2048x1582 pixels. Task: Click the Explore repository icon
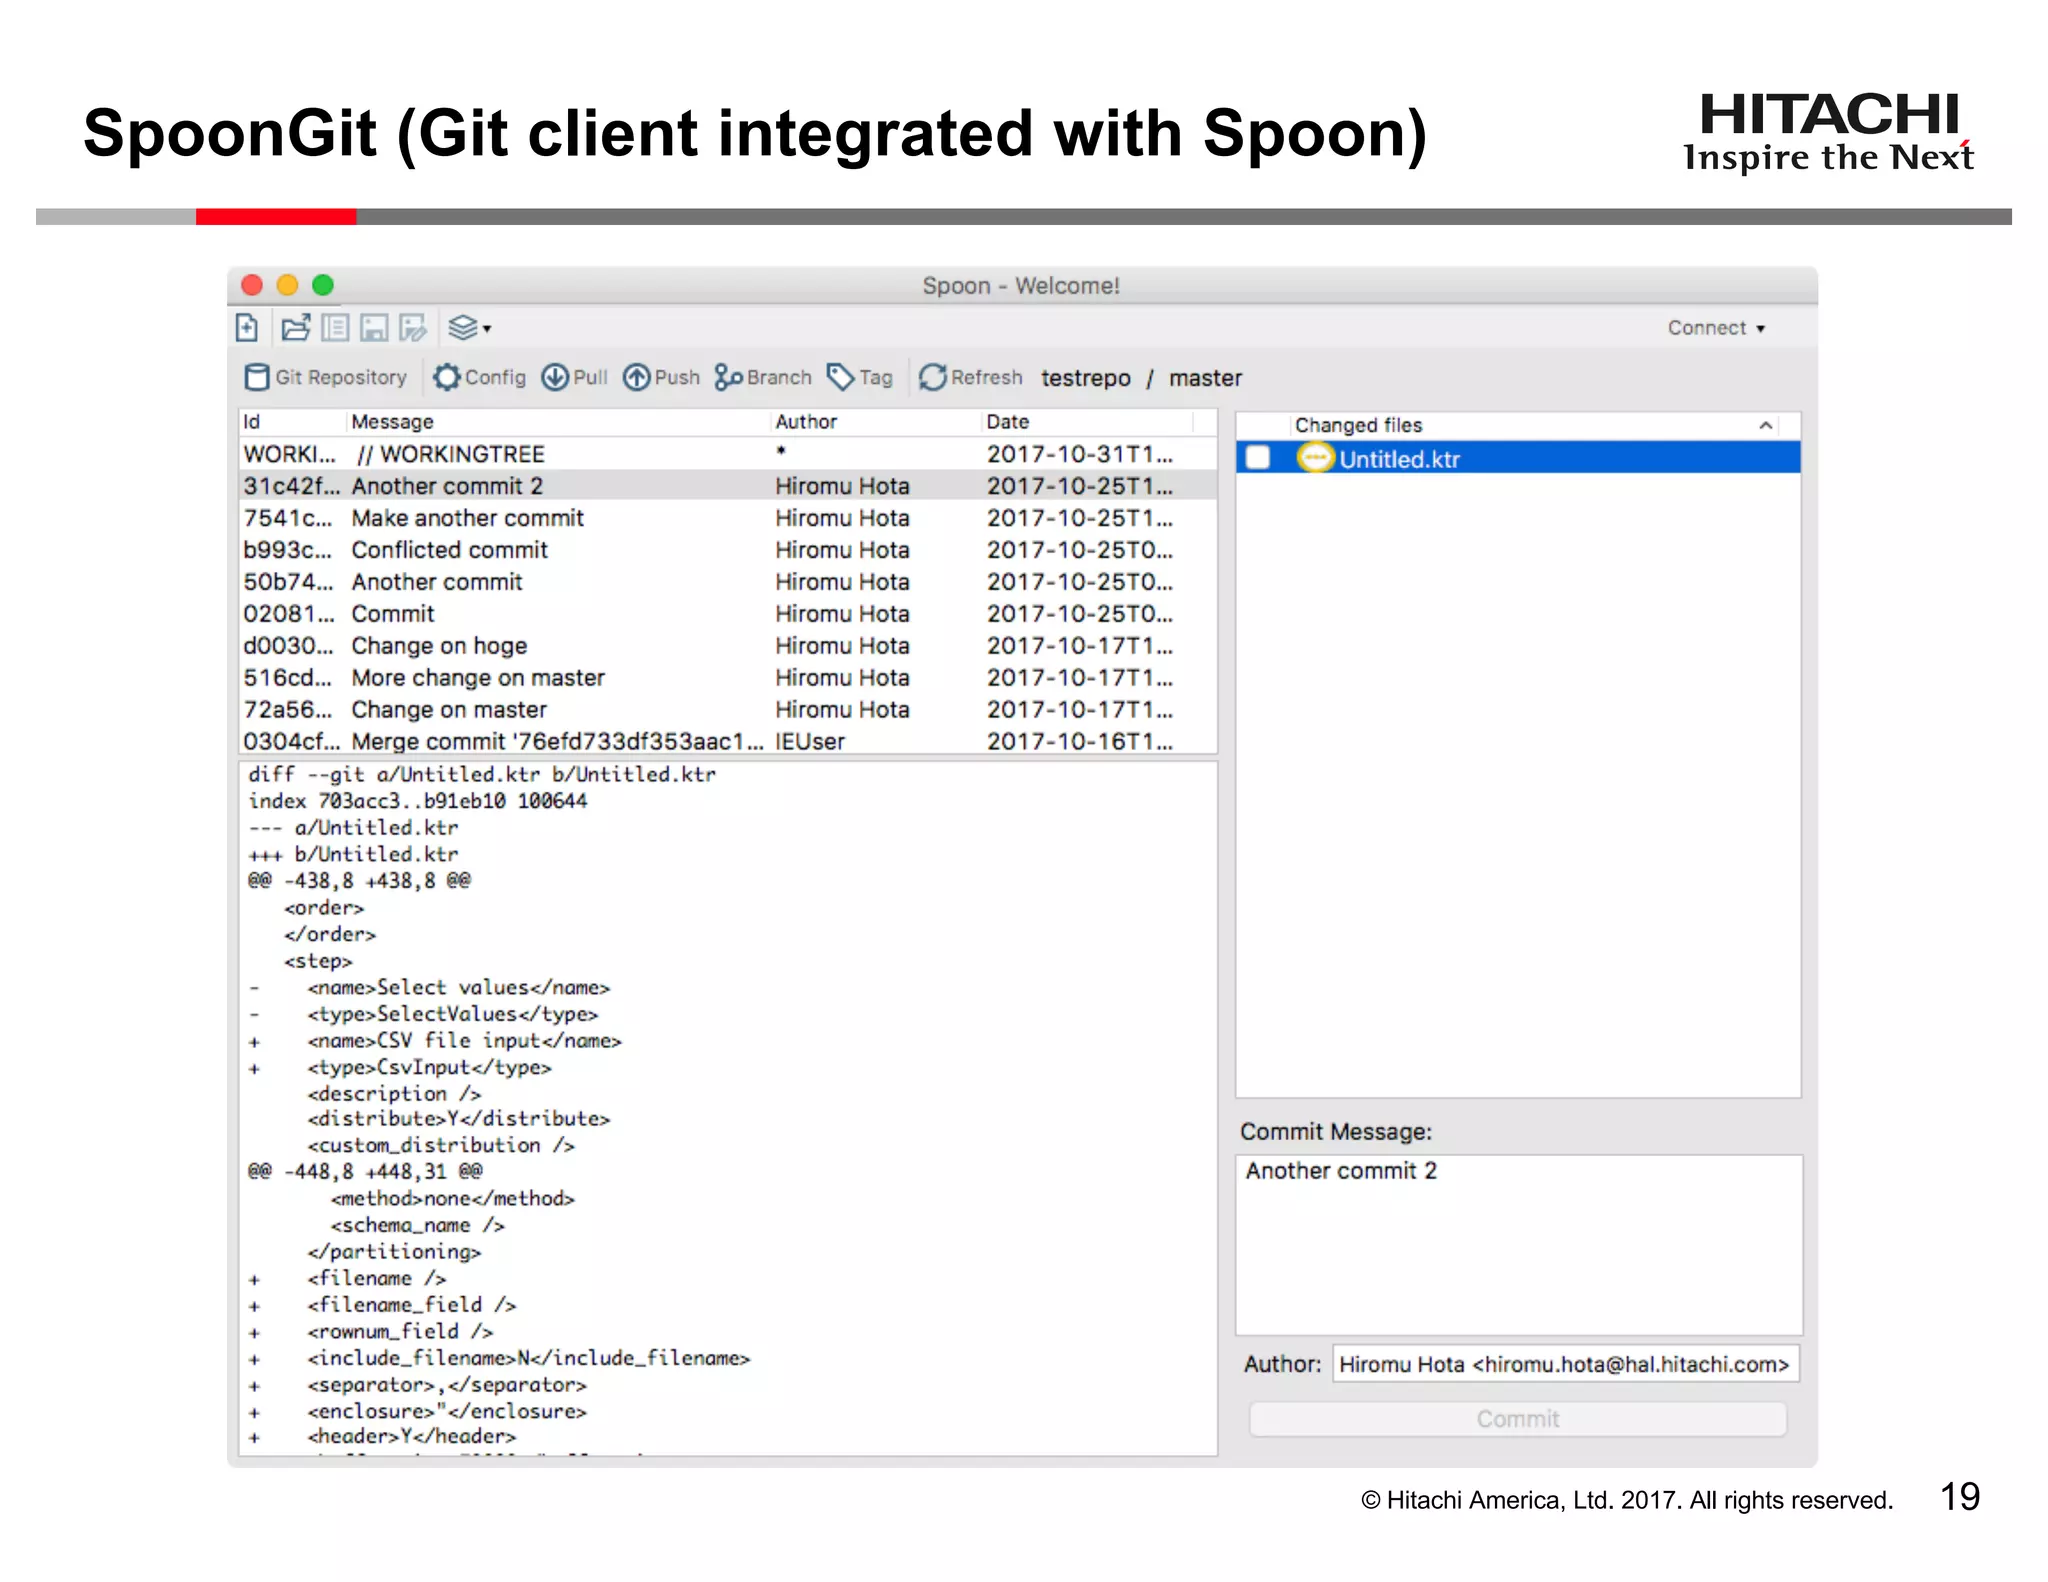pos(336,327)
